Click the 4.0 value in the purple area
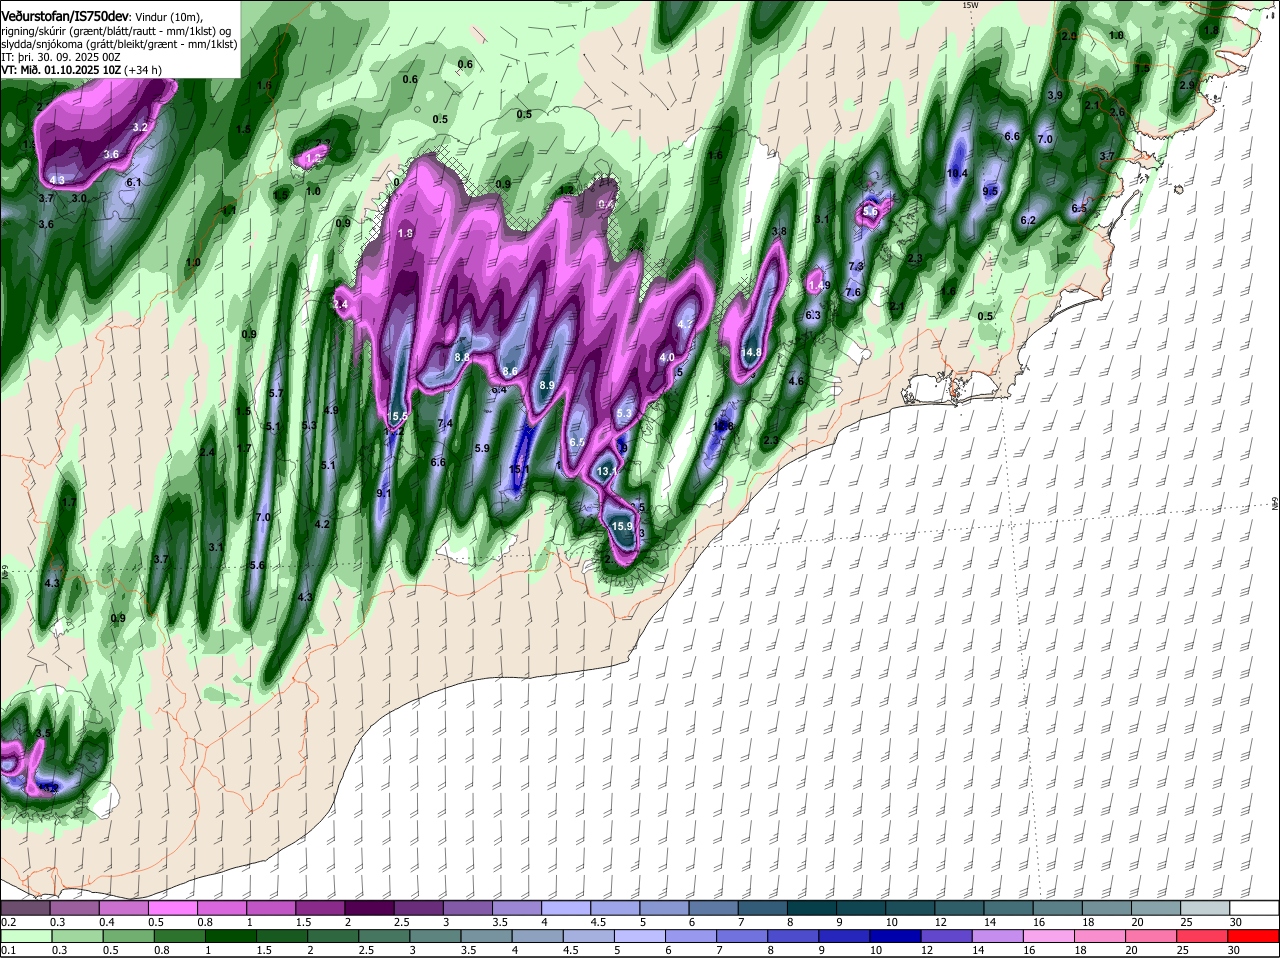Image resolution: width=1280 pixels, height=958 pixels. [667, 357]
